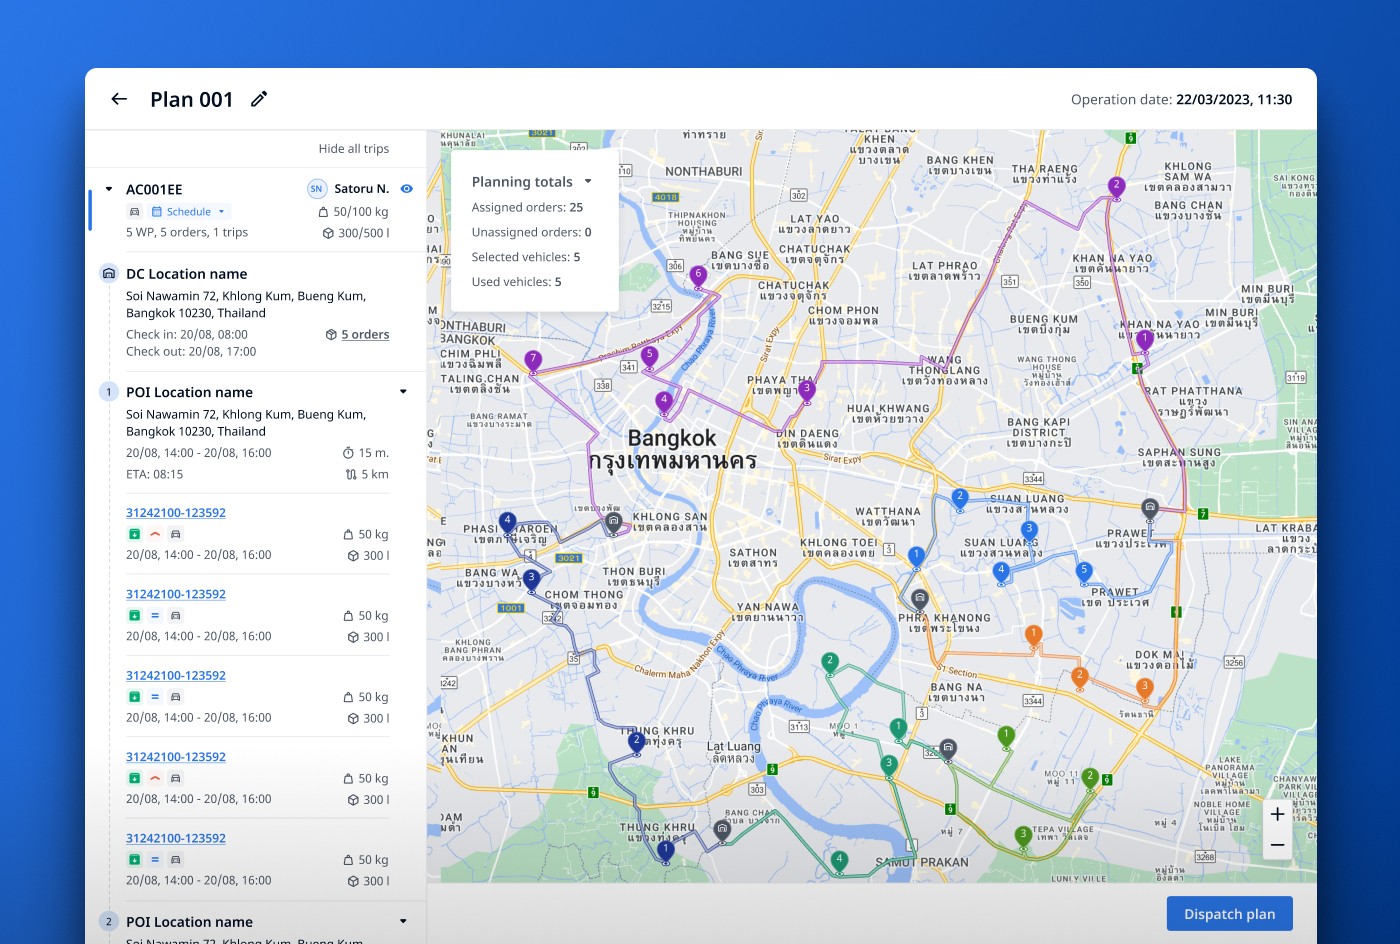The height and width of the screenshot is (944, 1400).
Task: Select purple map marker 3 near Phaya Thai
Action: [x=806, y=390]
